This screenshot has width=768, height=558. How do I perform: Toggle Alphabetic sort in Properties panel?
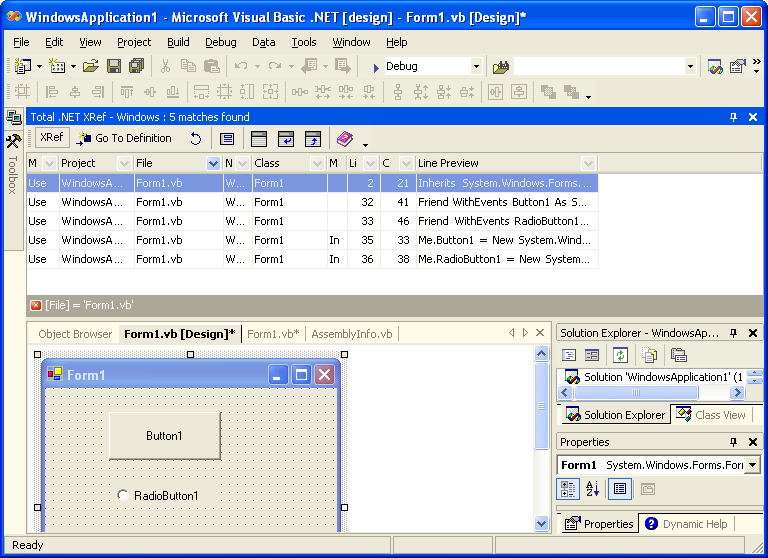tap(592, 489)
